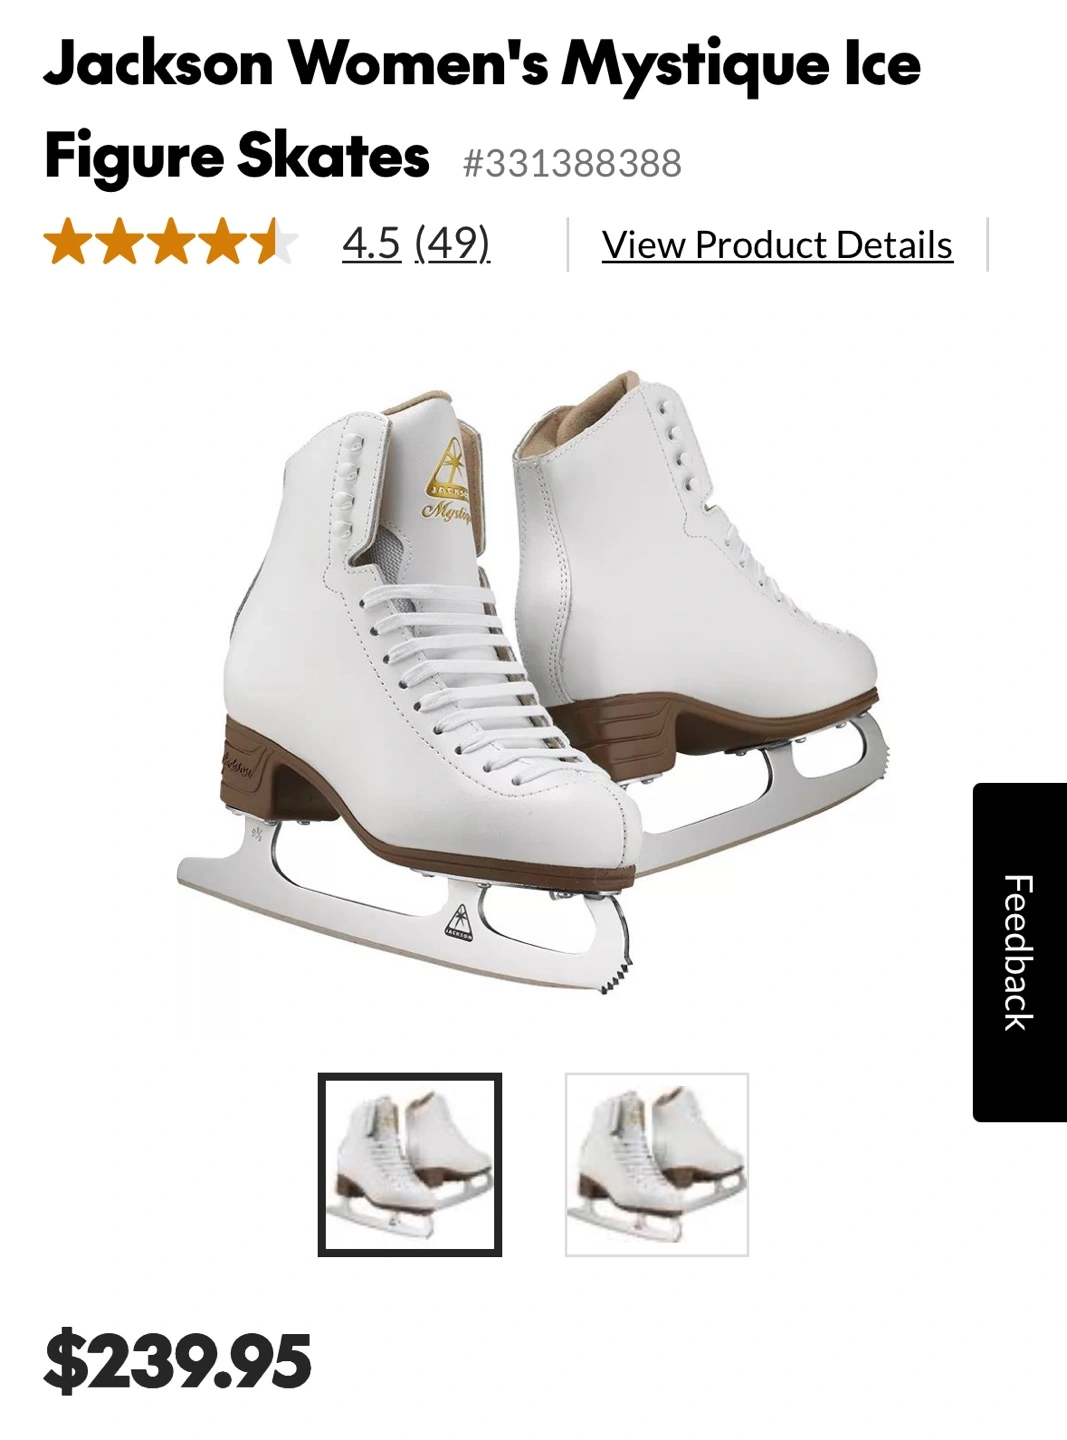Click the item number #331388388

572,163
